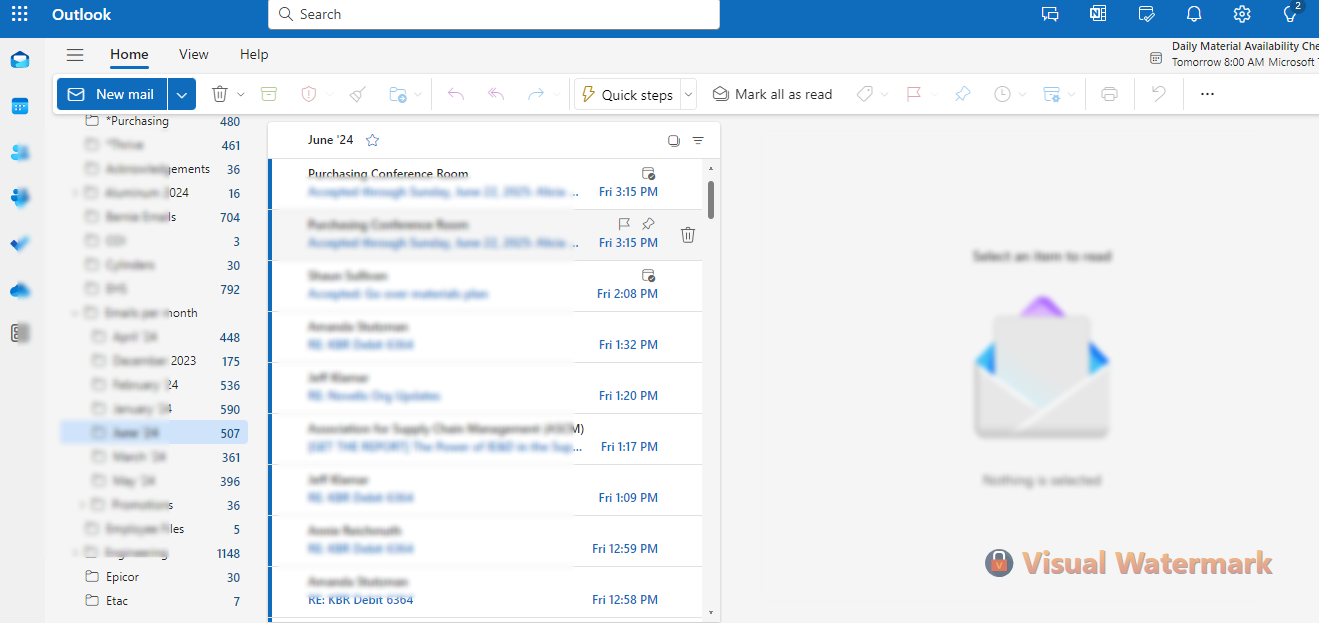Open Teams chat icon in header
Viewport: 1319px width, 623px height.
tap(1050, 14)
